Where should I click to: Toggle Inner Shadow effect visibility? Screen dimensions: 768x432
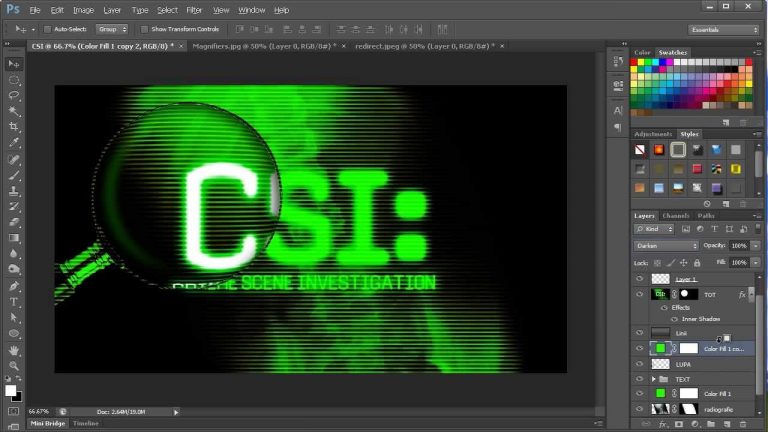click(x=674, y=319)
